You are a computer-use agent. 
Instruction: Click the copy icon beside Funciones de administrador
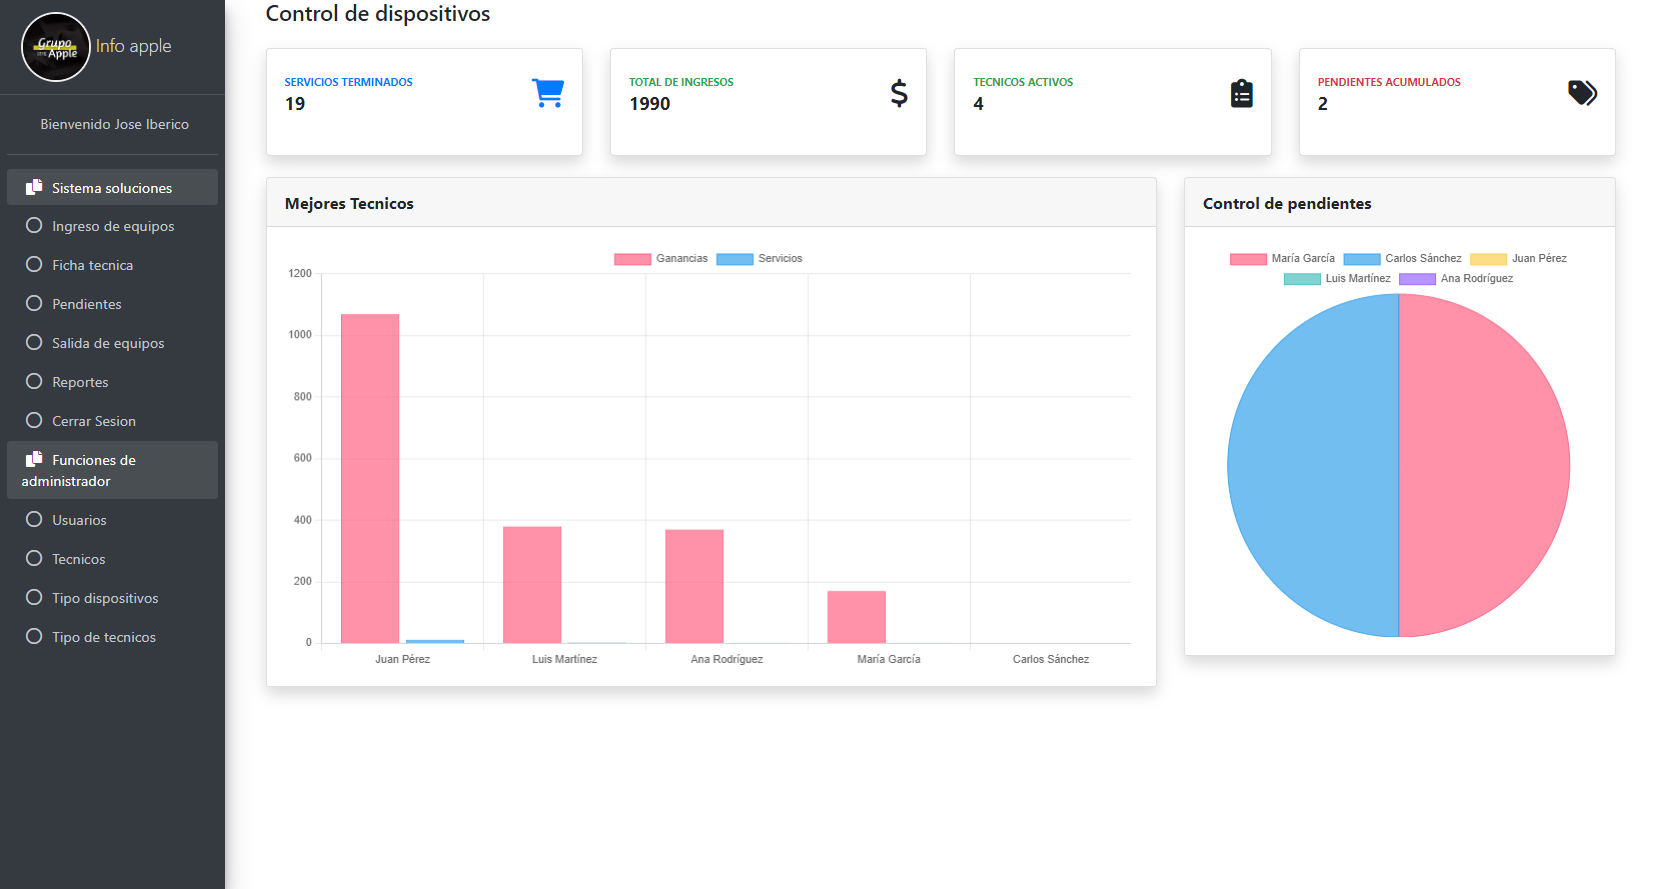click(34, 459)
